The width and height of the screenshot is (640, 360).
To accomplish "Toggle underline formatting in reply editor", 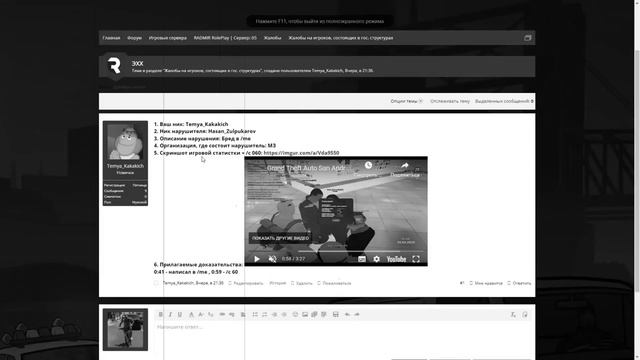I will point(180,314).
